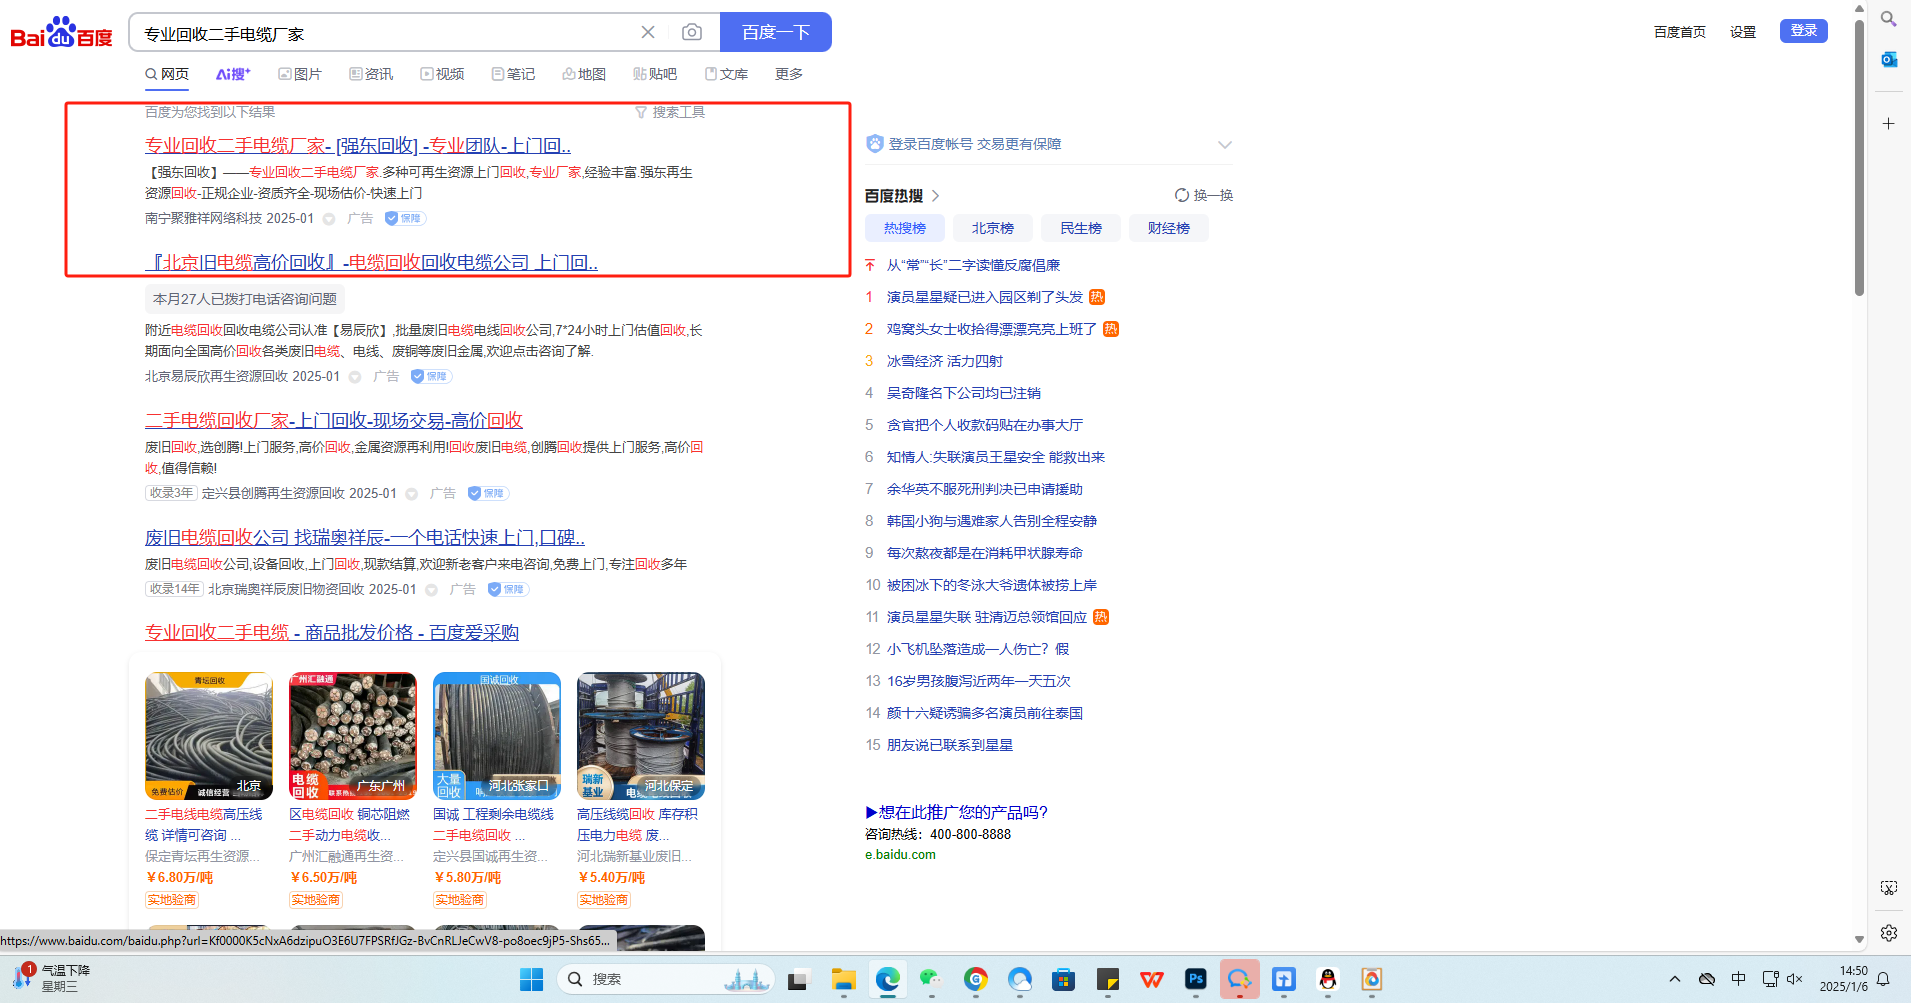The width and height of the screenshot is (1911, 1003).
Task: Select the 北京榜 hot list tab
Action: point(992,228)
